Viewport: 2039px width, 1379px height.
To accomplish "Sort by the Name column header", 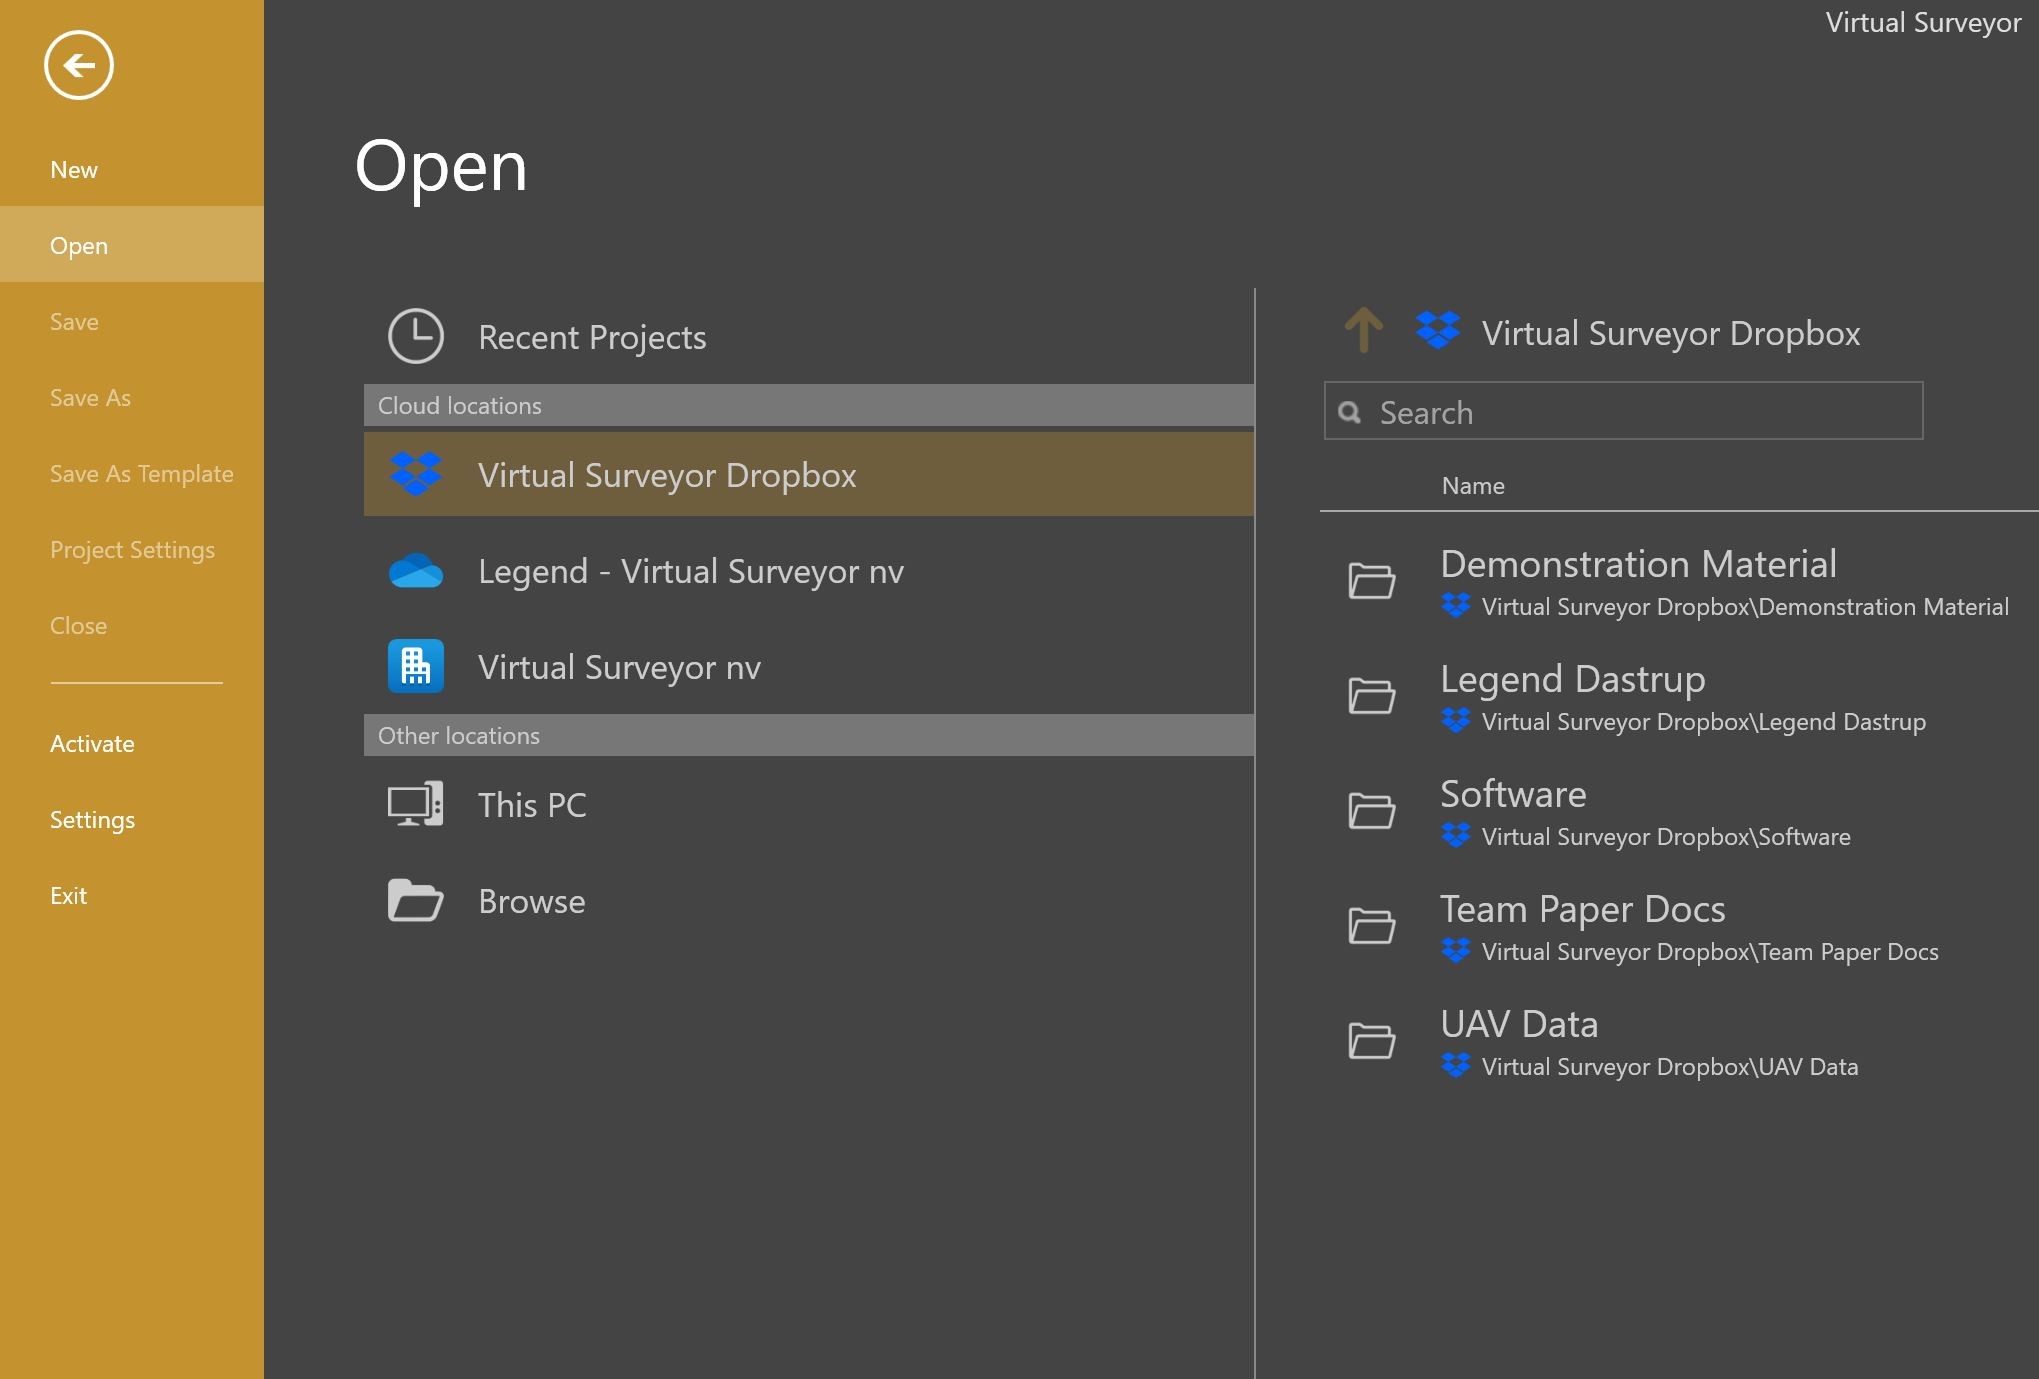I will pos(1472,486).
